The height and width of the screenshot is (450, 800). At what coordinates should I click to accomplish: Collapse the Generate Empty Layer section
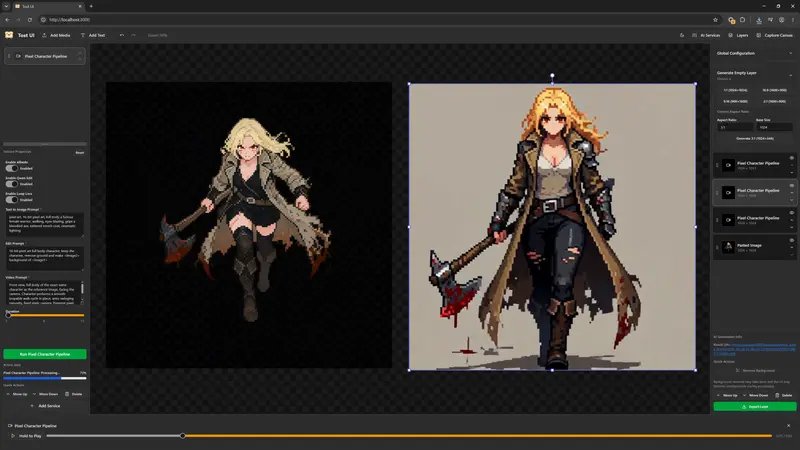791,76
